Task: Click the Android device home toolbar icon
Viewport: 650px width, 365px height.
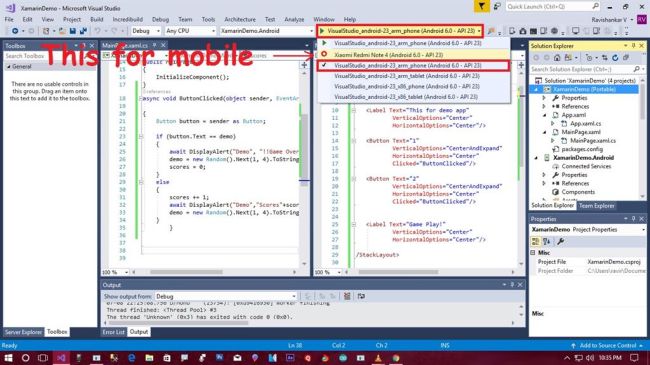Action: click(x=523, y=31)
